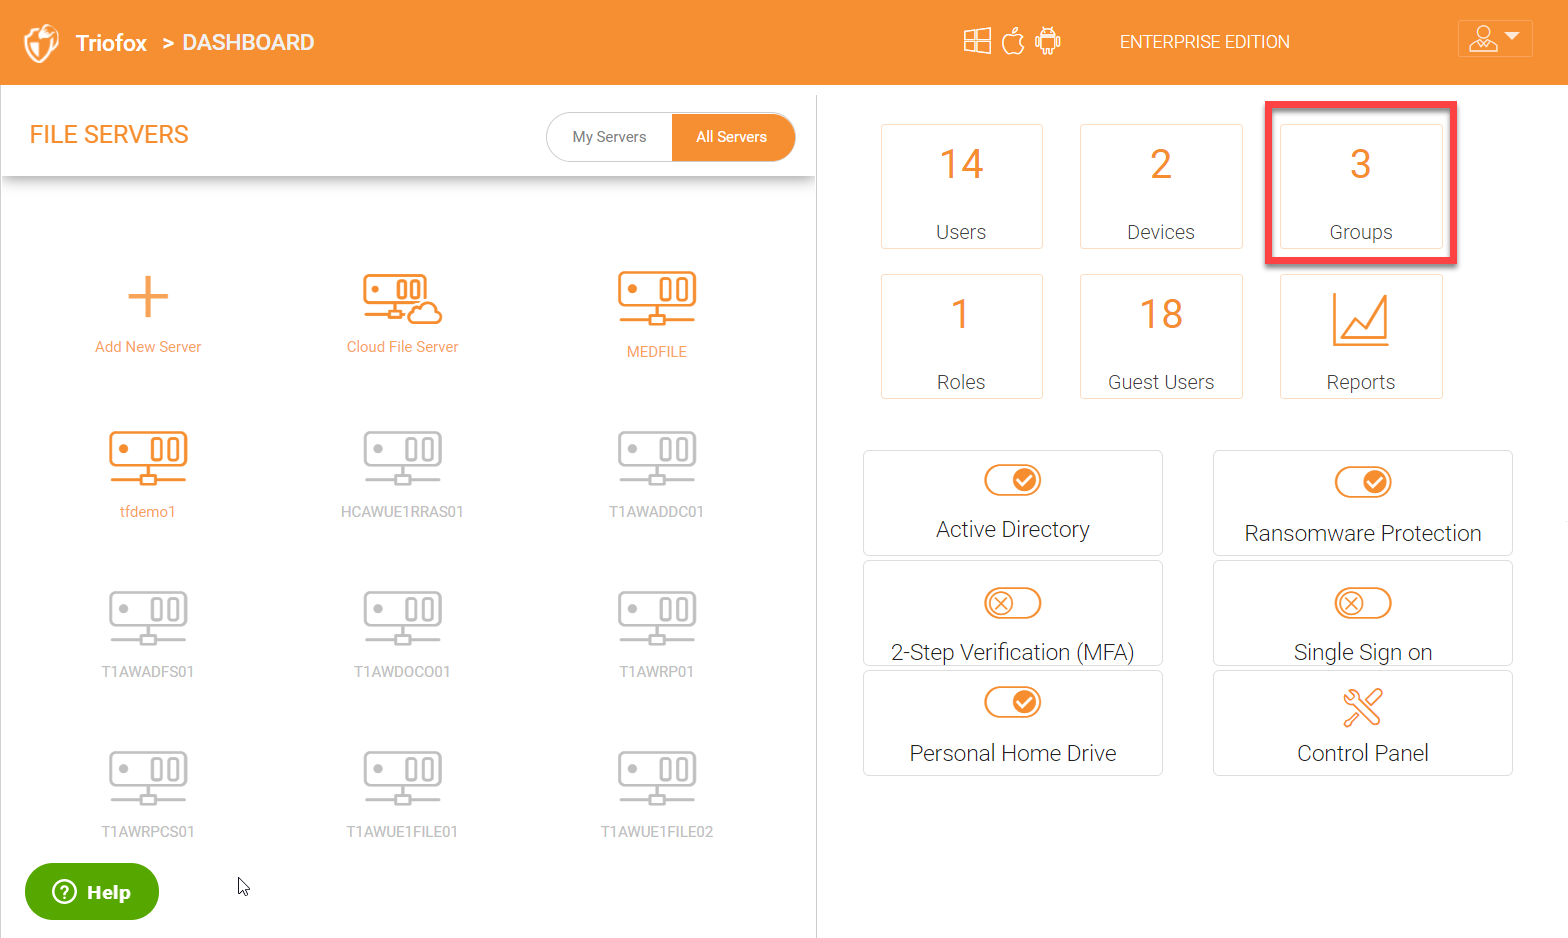The width and height of the screenshot is (1568, 938).
Task: Toggle the Ransomware Protection switch
Action: (x=1363, y=482)
